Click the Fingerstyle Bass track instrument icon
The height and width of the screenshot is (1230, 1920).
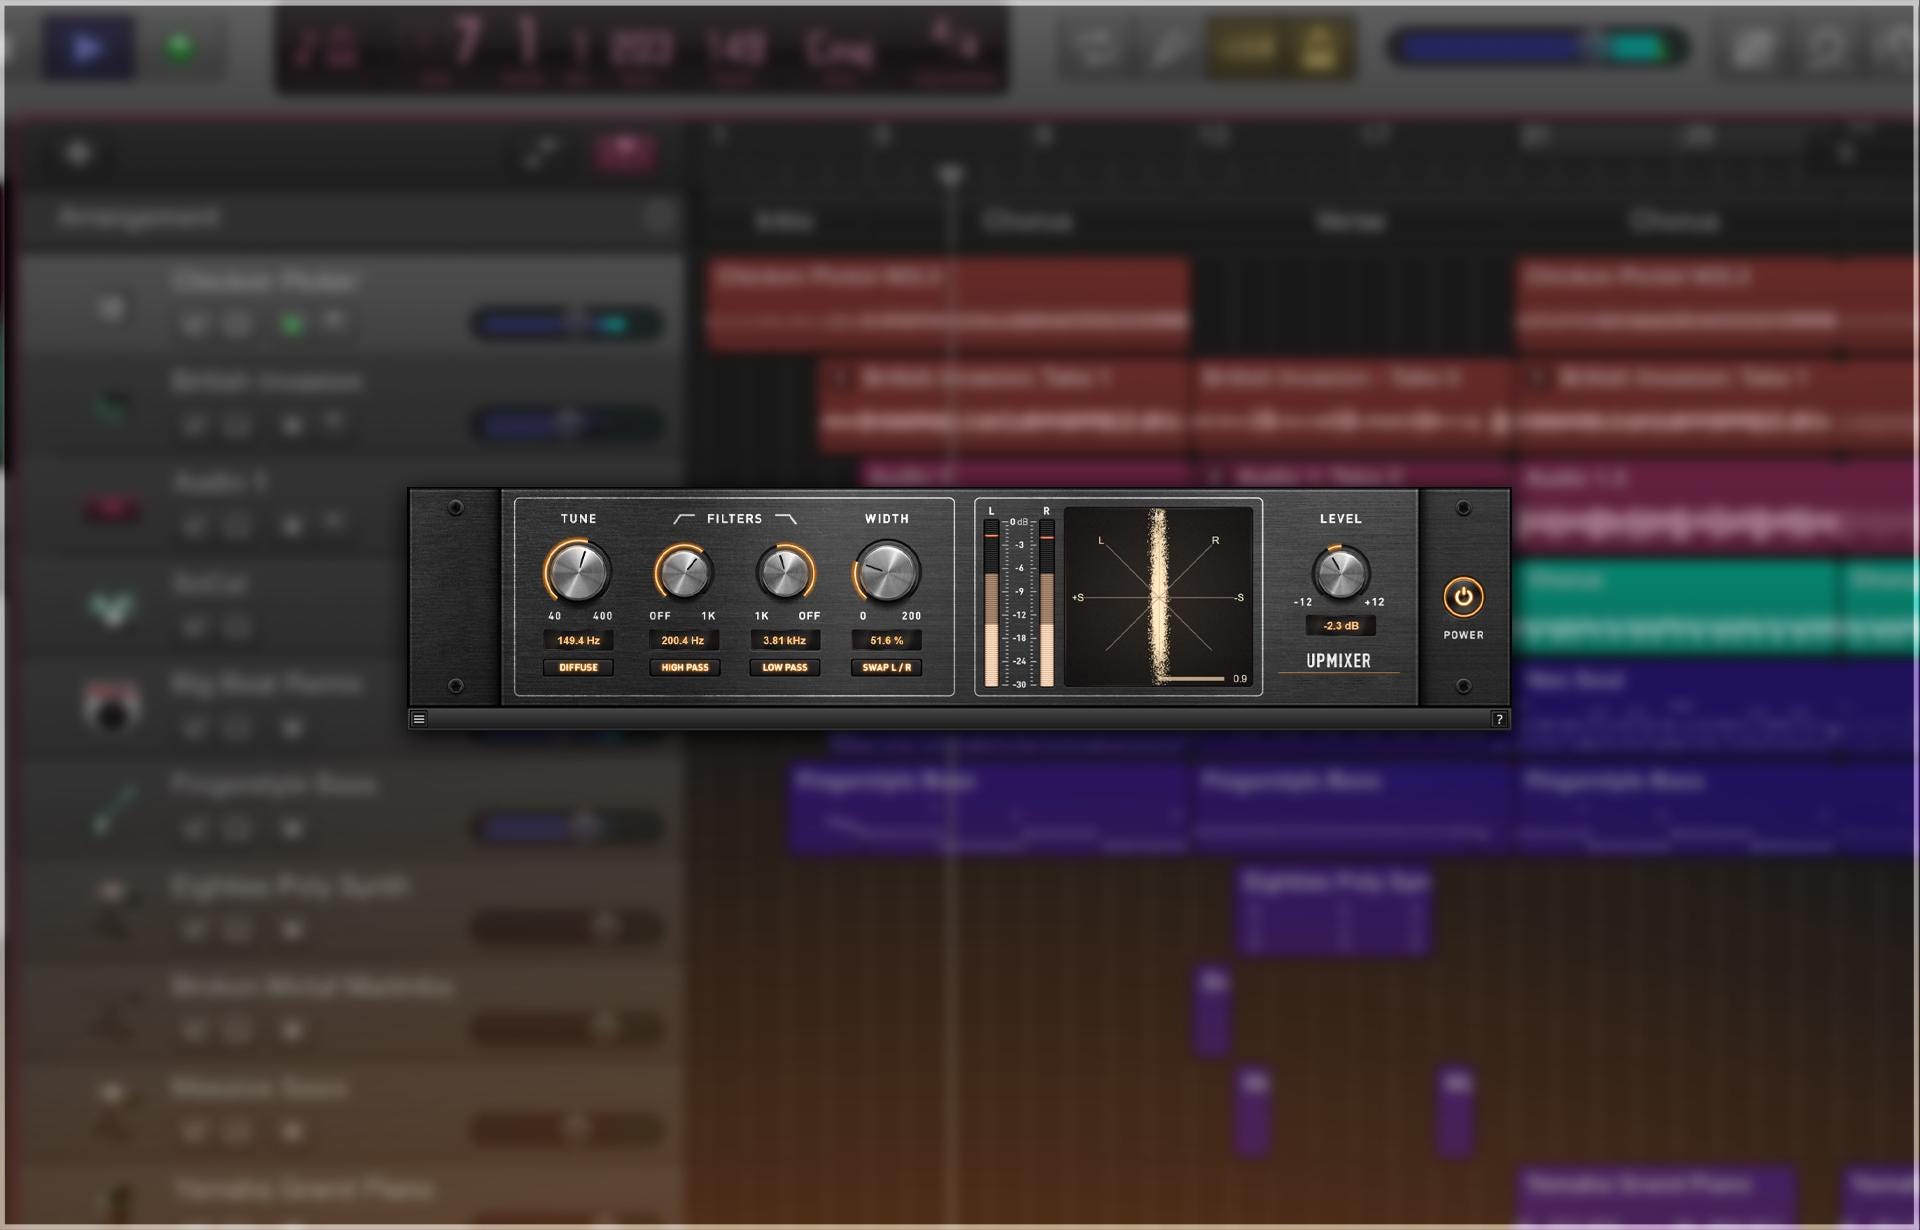(x=113, y=809)
